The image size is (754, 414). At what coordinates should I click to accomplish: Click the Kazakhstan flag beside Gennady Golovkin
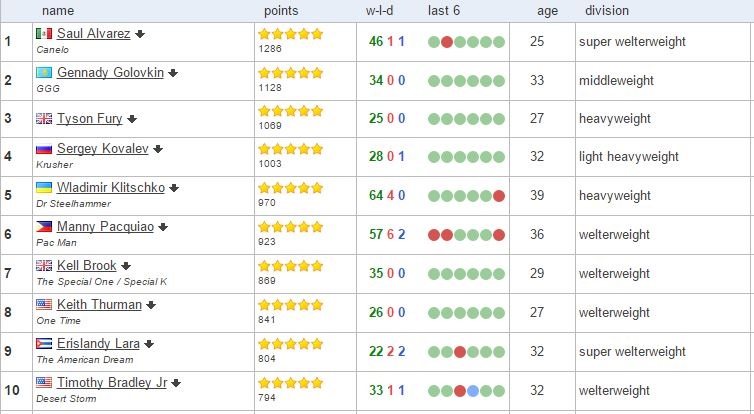click(44, 72)
